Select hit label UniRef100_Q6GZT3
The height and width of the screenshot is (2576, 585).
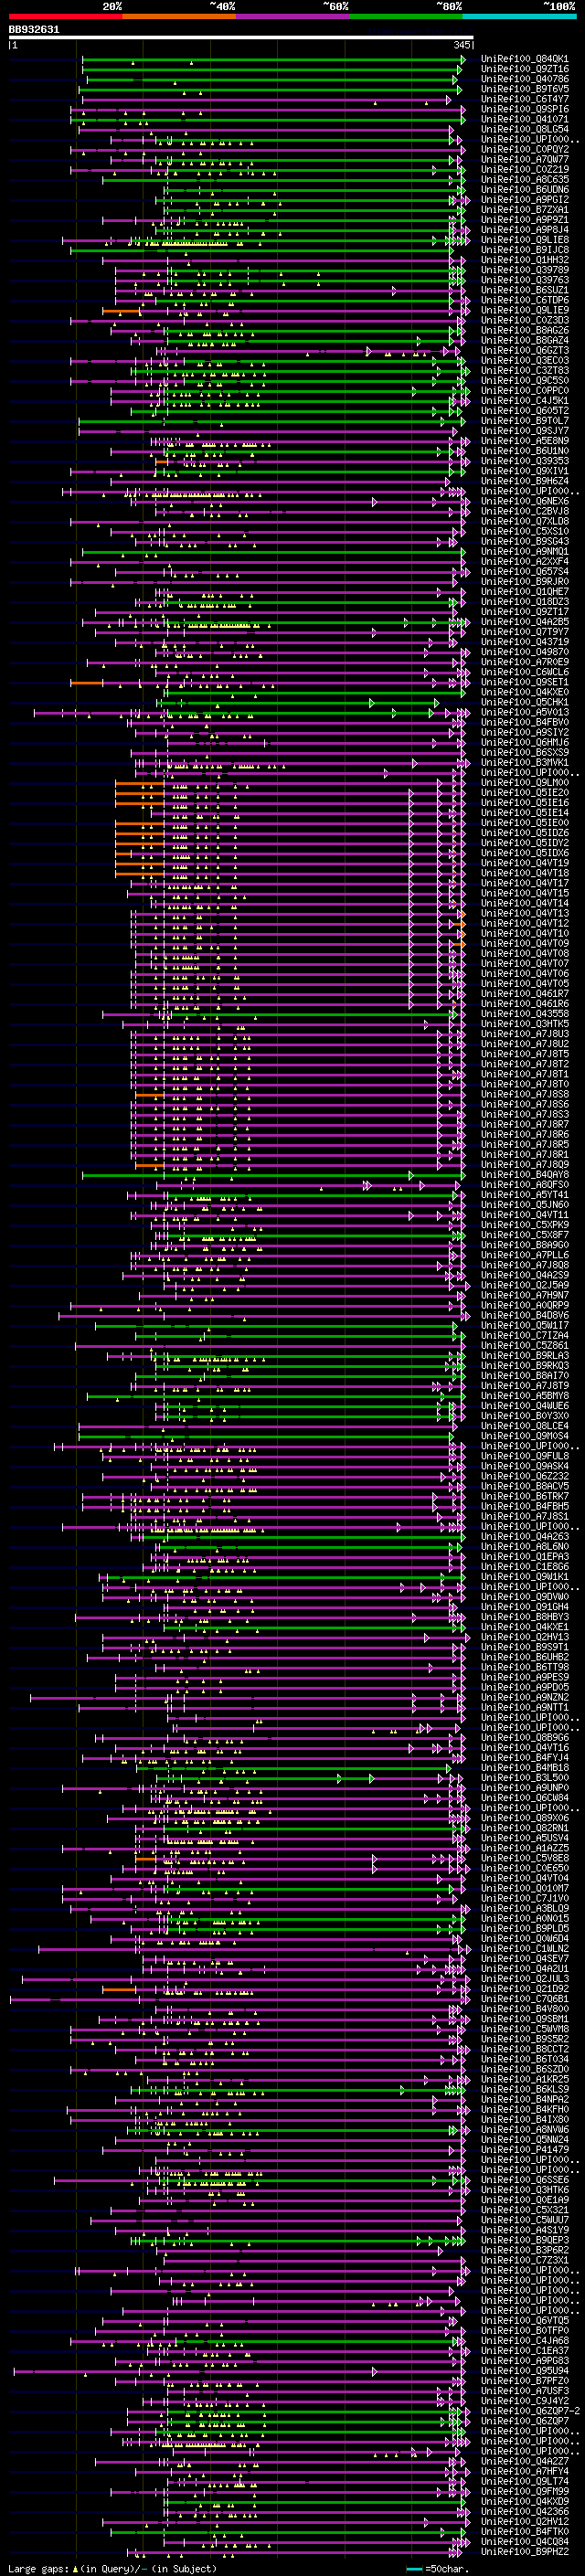coord(525,351)
